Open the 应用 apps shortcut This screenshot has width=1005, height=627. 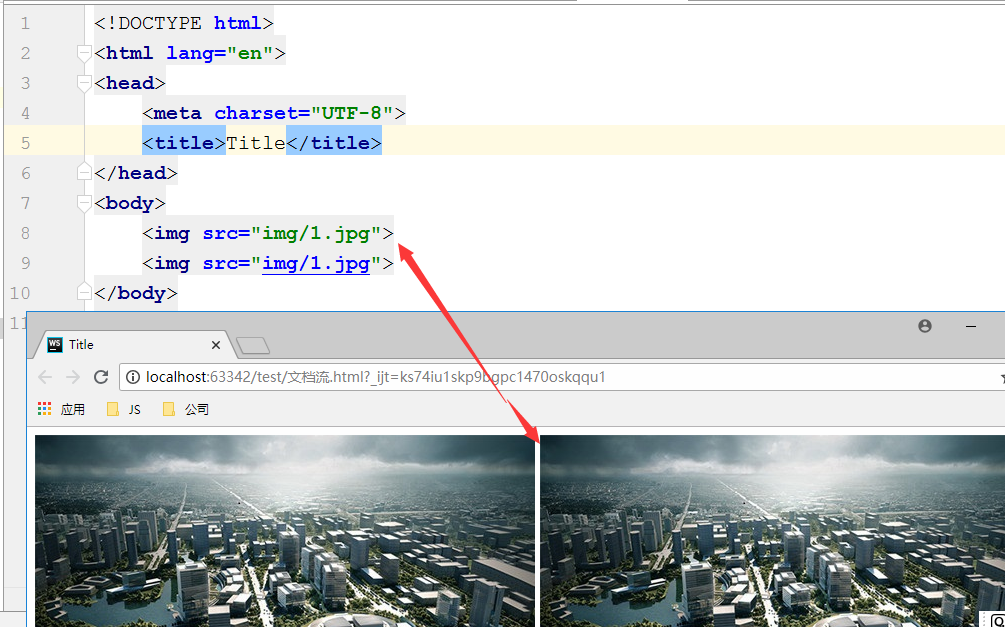pyautogui.click(x=62, y=409)
